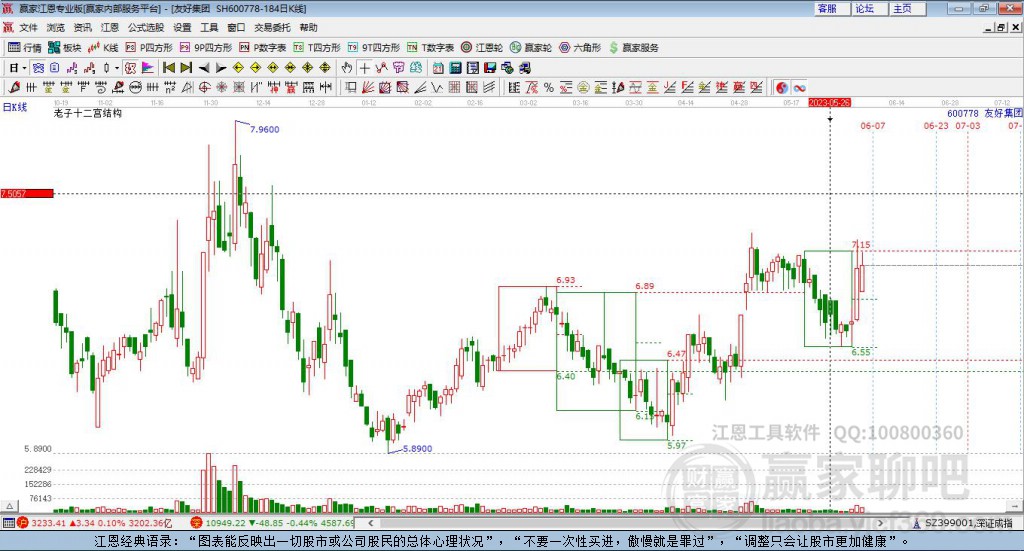Screen dimensions: 1024x551
Task: Open the 资讯 menu
Action: pos(82,27)
